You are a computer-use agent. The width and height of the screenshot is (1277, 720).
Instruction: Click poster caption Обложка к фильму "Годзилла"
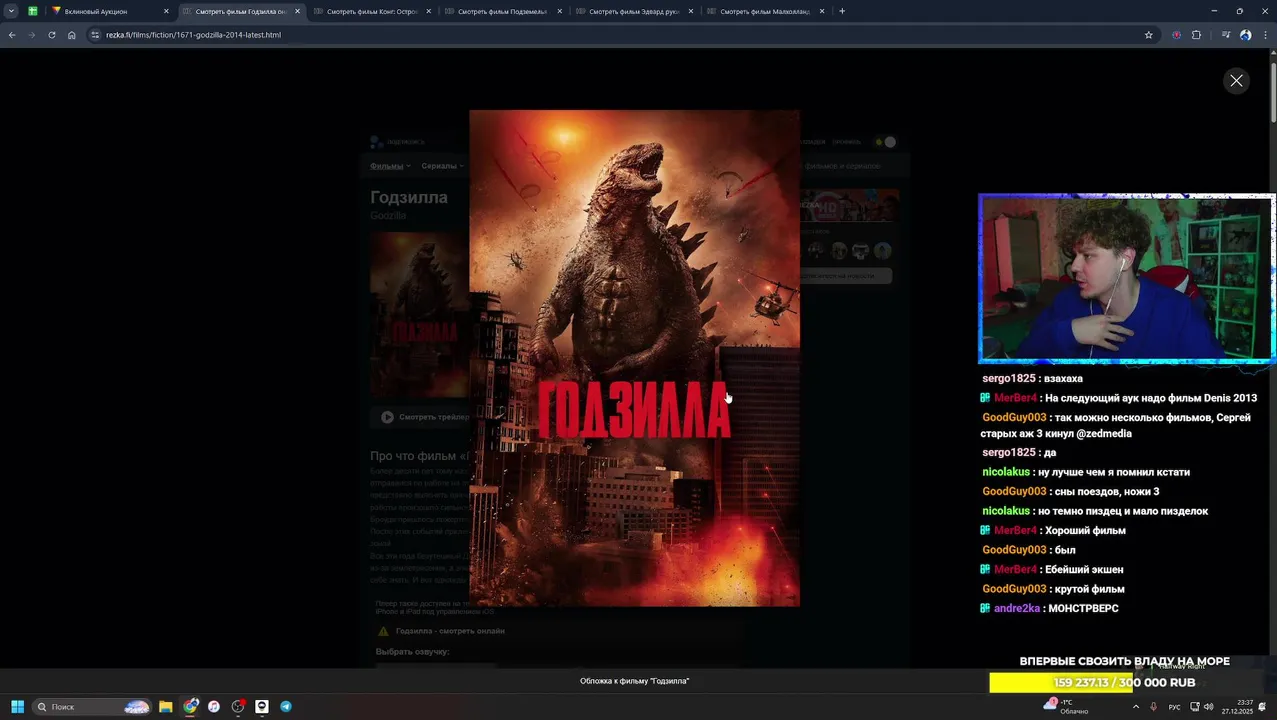(x=634, y=681)
